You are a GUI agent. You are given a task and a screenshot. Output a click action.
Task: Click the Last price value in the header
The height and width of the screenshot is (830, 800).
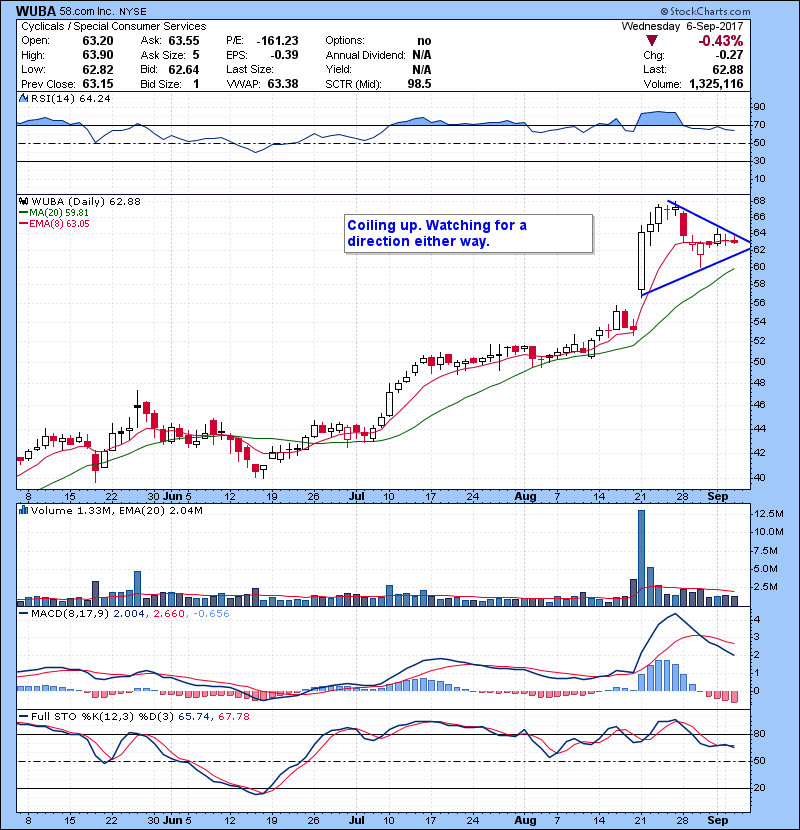(x=728, y=70)
